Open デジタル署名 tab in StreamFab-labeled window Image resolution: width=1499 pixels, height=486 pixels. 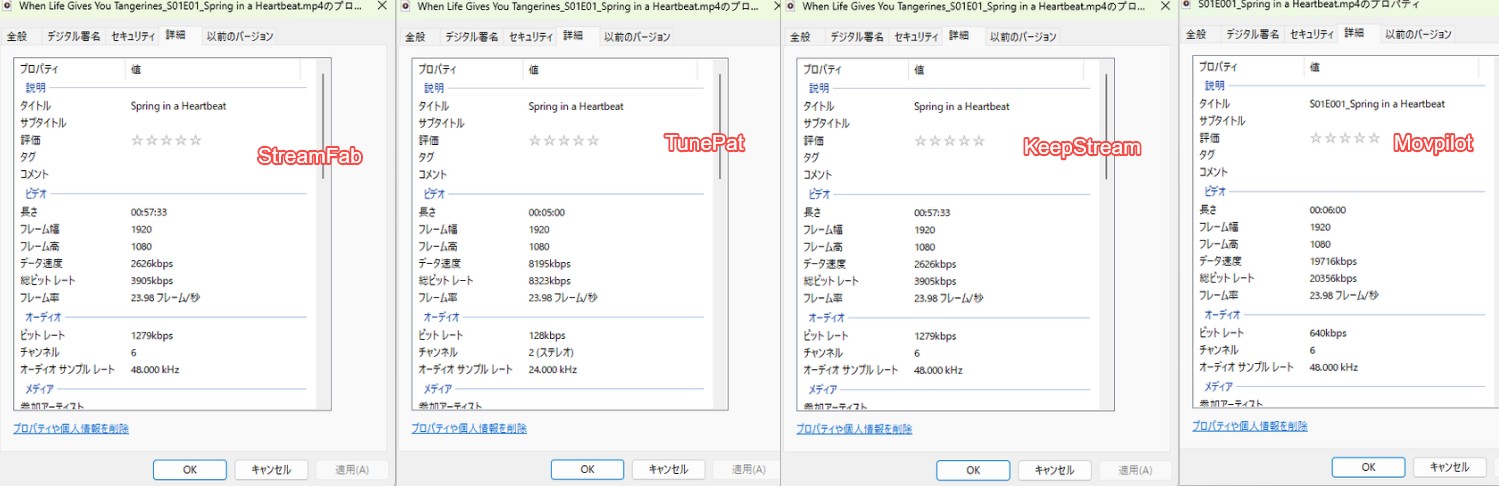point(74,37)
